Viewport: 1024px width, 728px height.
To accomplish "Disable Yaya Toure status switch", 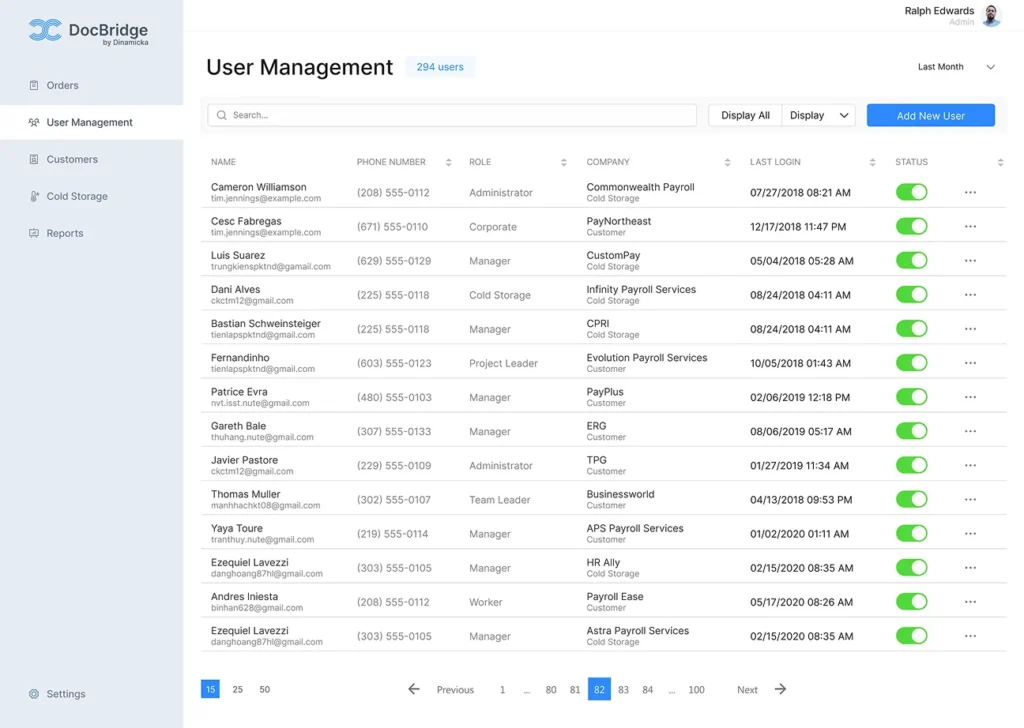I will click(912, 533).
